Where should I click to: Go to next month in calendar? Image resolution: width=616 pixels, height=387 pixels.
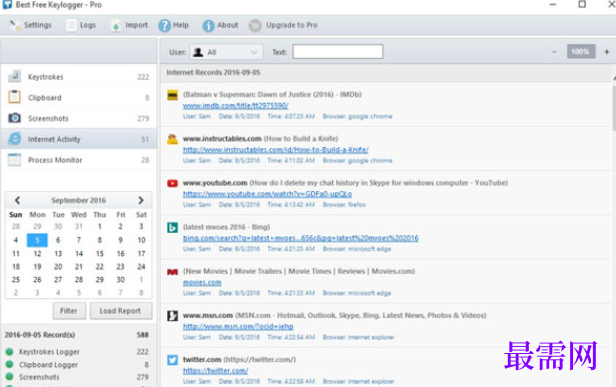[141, 200]
